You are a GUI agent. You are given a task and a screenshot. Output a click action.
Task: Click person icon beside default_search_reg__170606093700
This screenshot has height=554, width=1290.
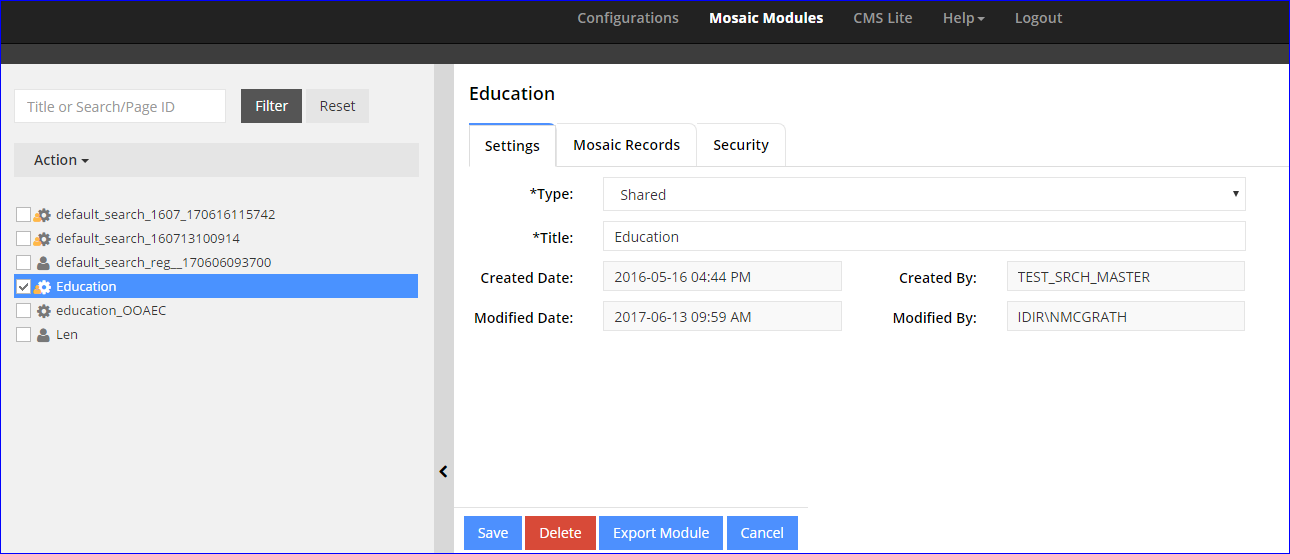click(43, 263)
